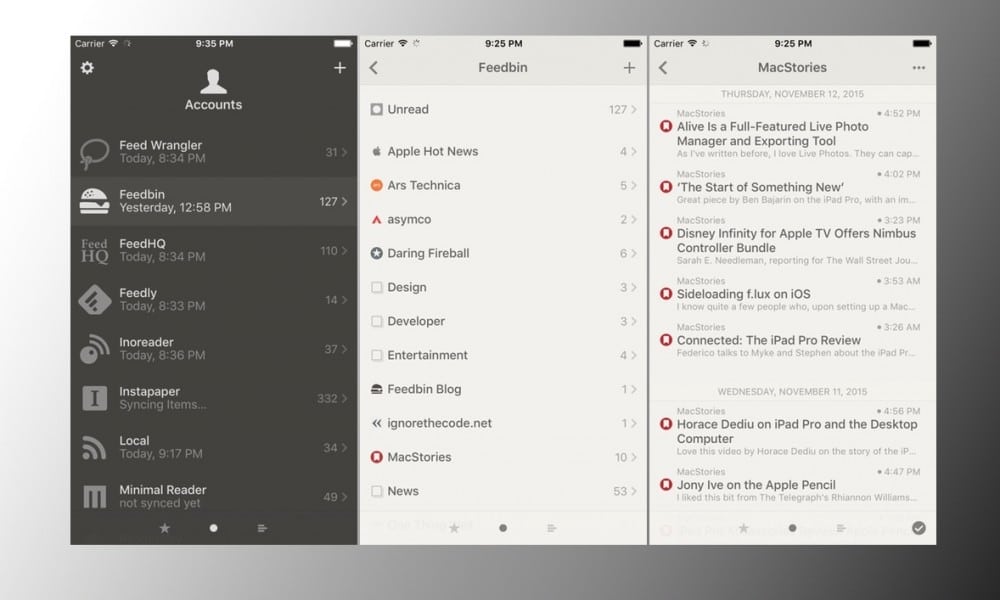Tap the Local RSS icon
Screen dimensions: 1000x600
(x=94, y=448)
